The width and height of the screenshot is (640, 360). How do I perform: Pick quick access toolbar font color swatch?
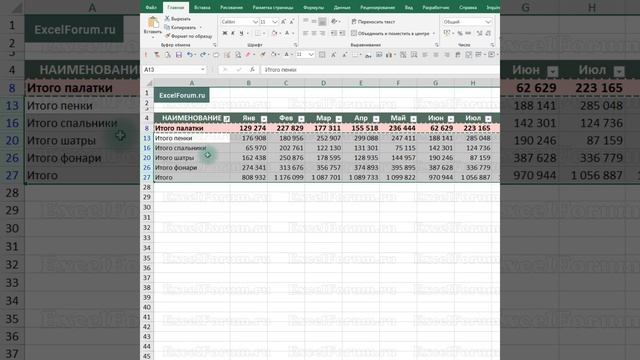coord(287,55)
